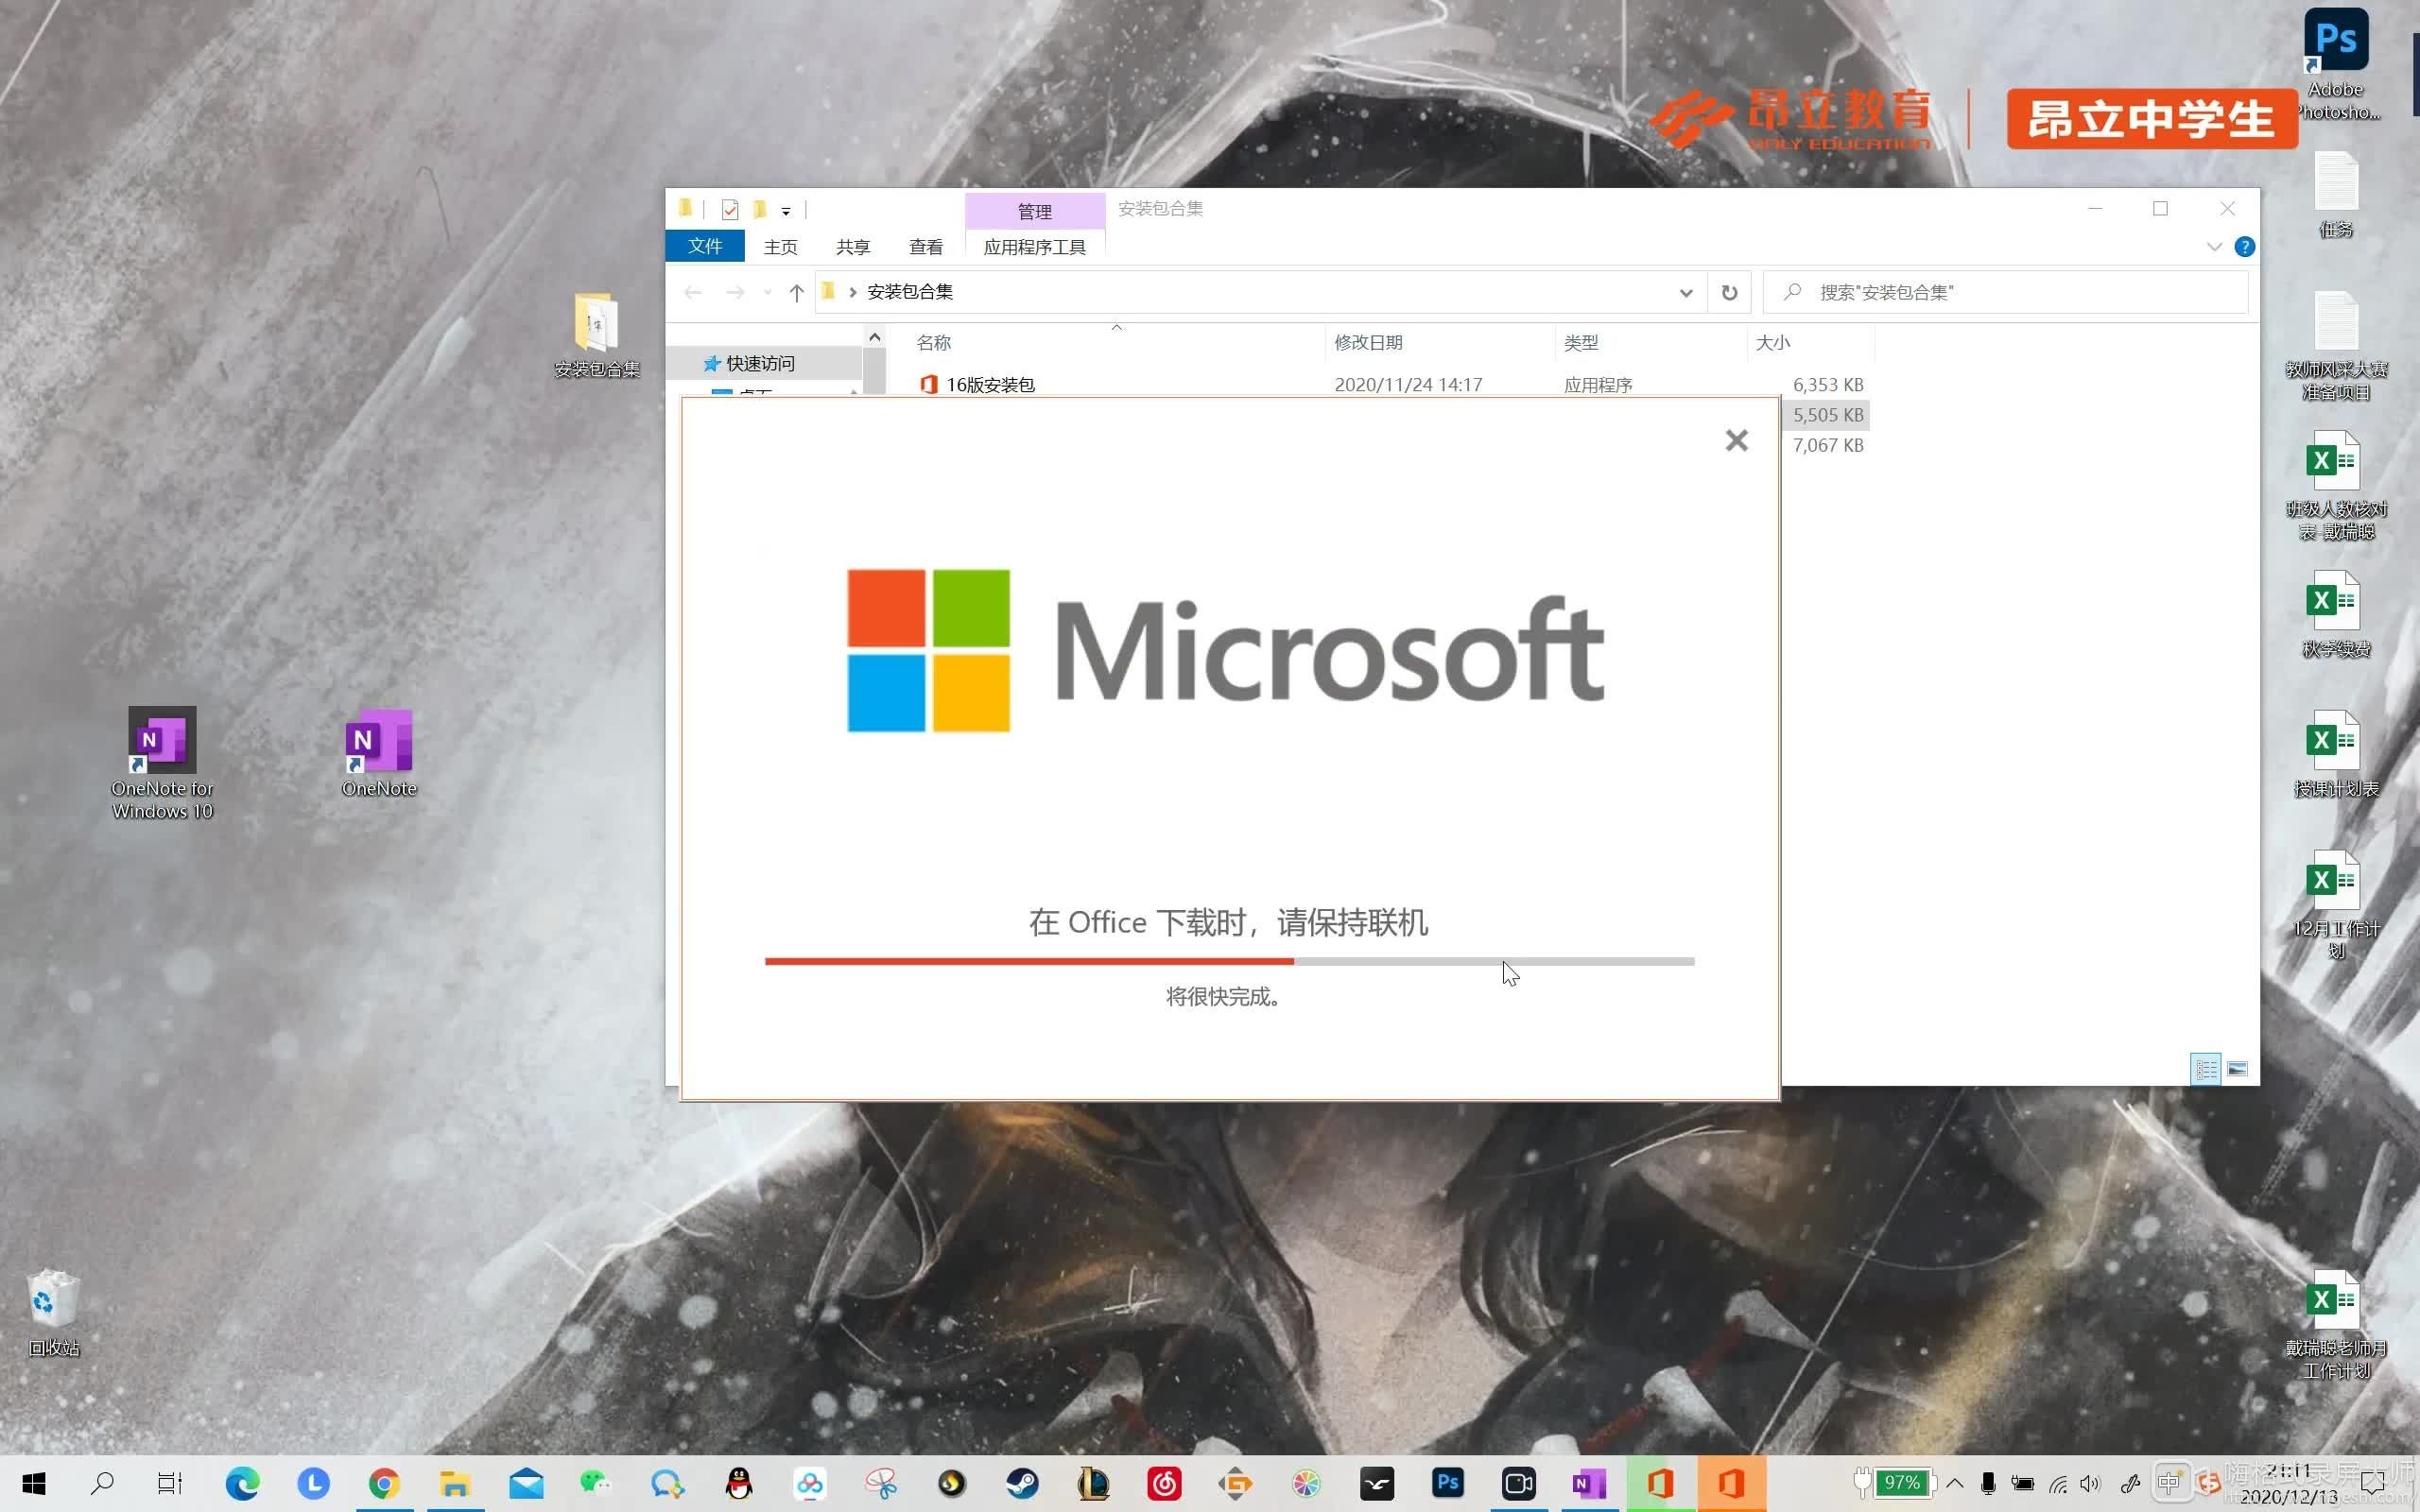Screen dimensions: 2420x1512
Task: Click new folder quick access toolbar icon
Action: [760, 209]
